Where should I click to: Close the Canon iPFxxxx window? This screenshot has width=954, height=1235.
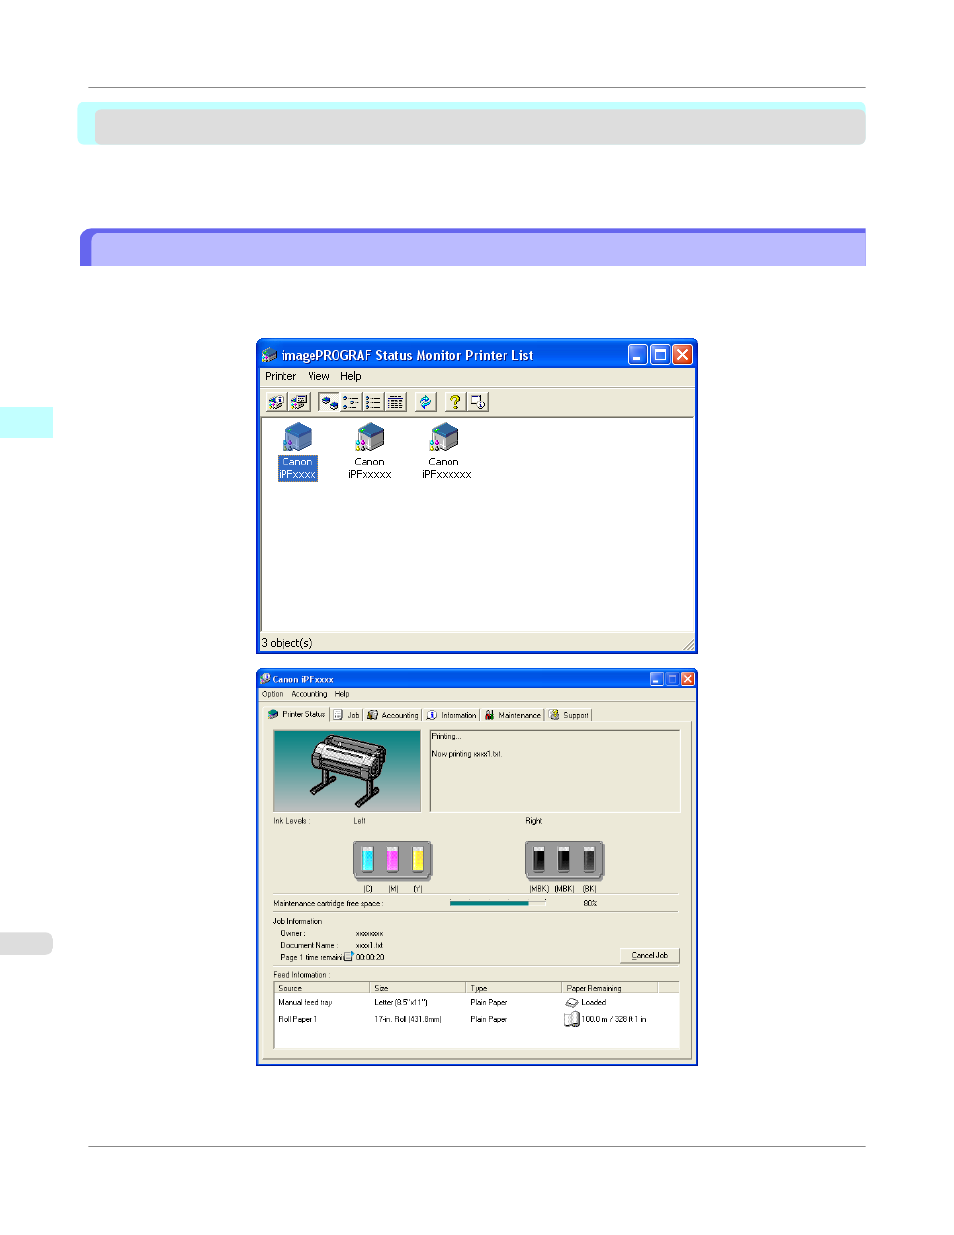(688, 679)
